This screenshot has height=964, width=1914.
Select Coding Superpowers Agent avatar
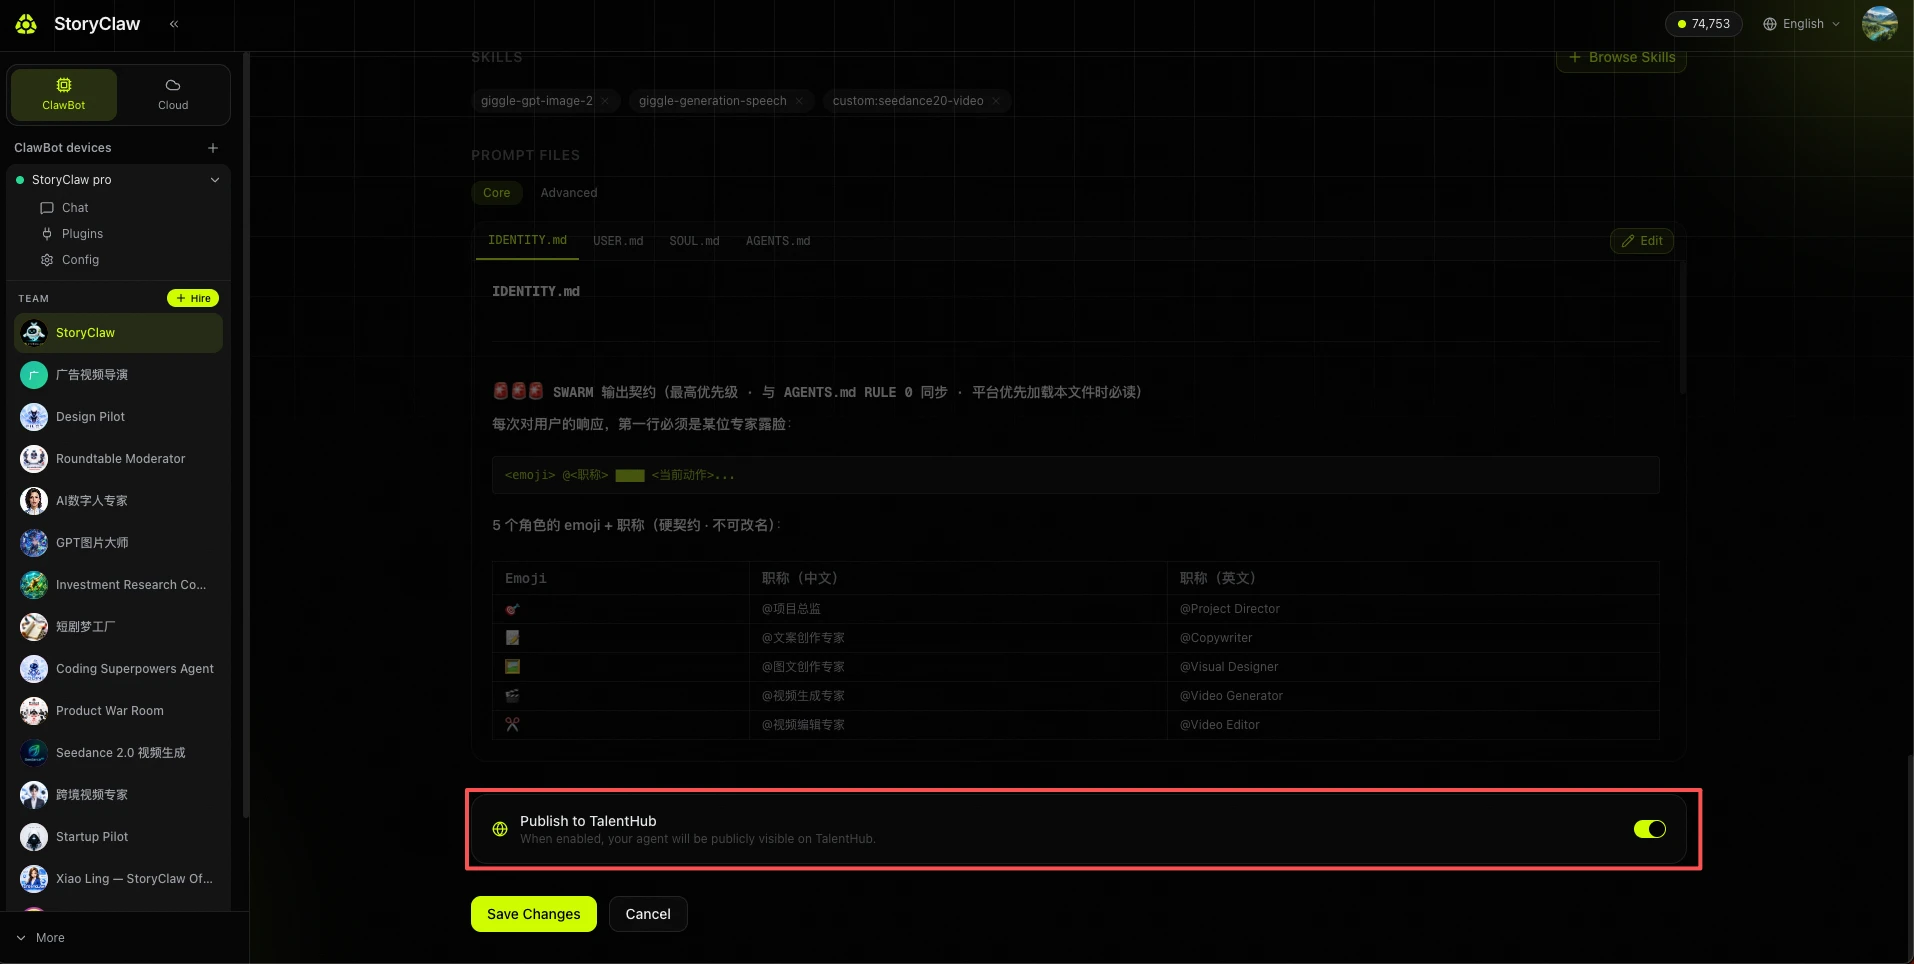34,669
